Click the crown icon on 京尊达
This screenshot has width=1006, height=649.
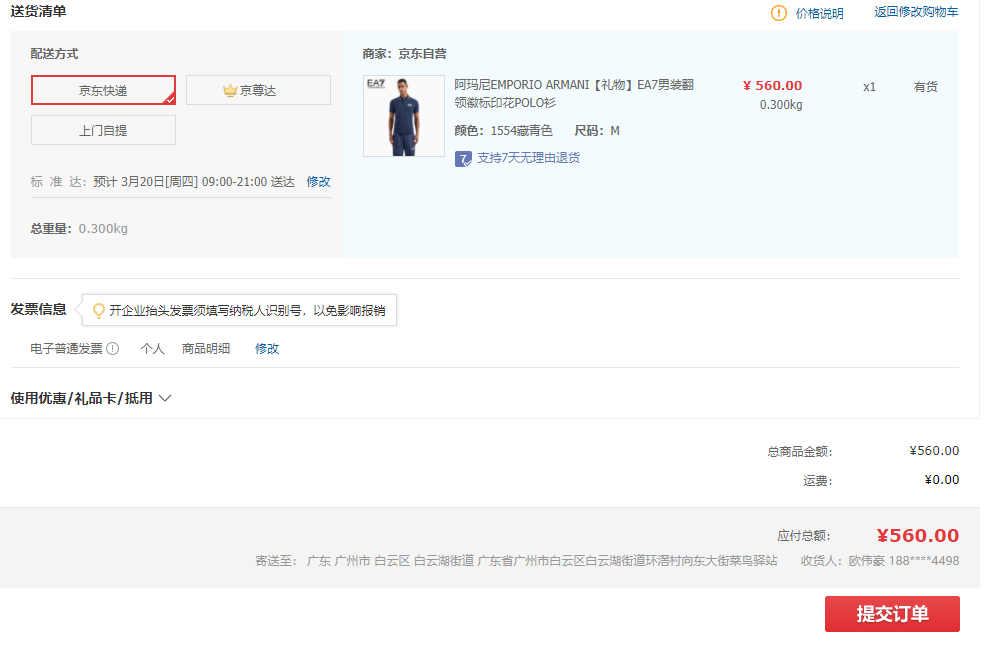coord(230,91)
